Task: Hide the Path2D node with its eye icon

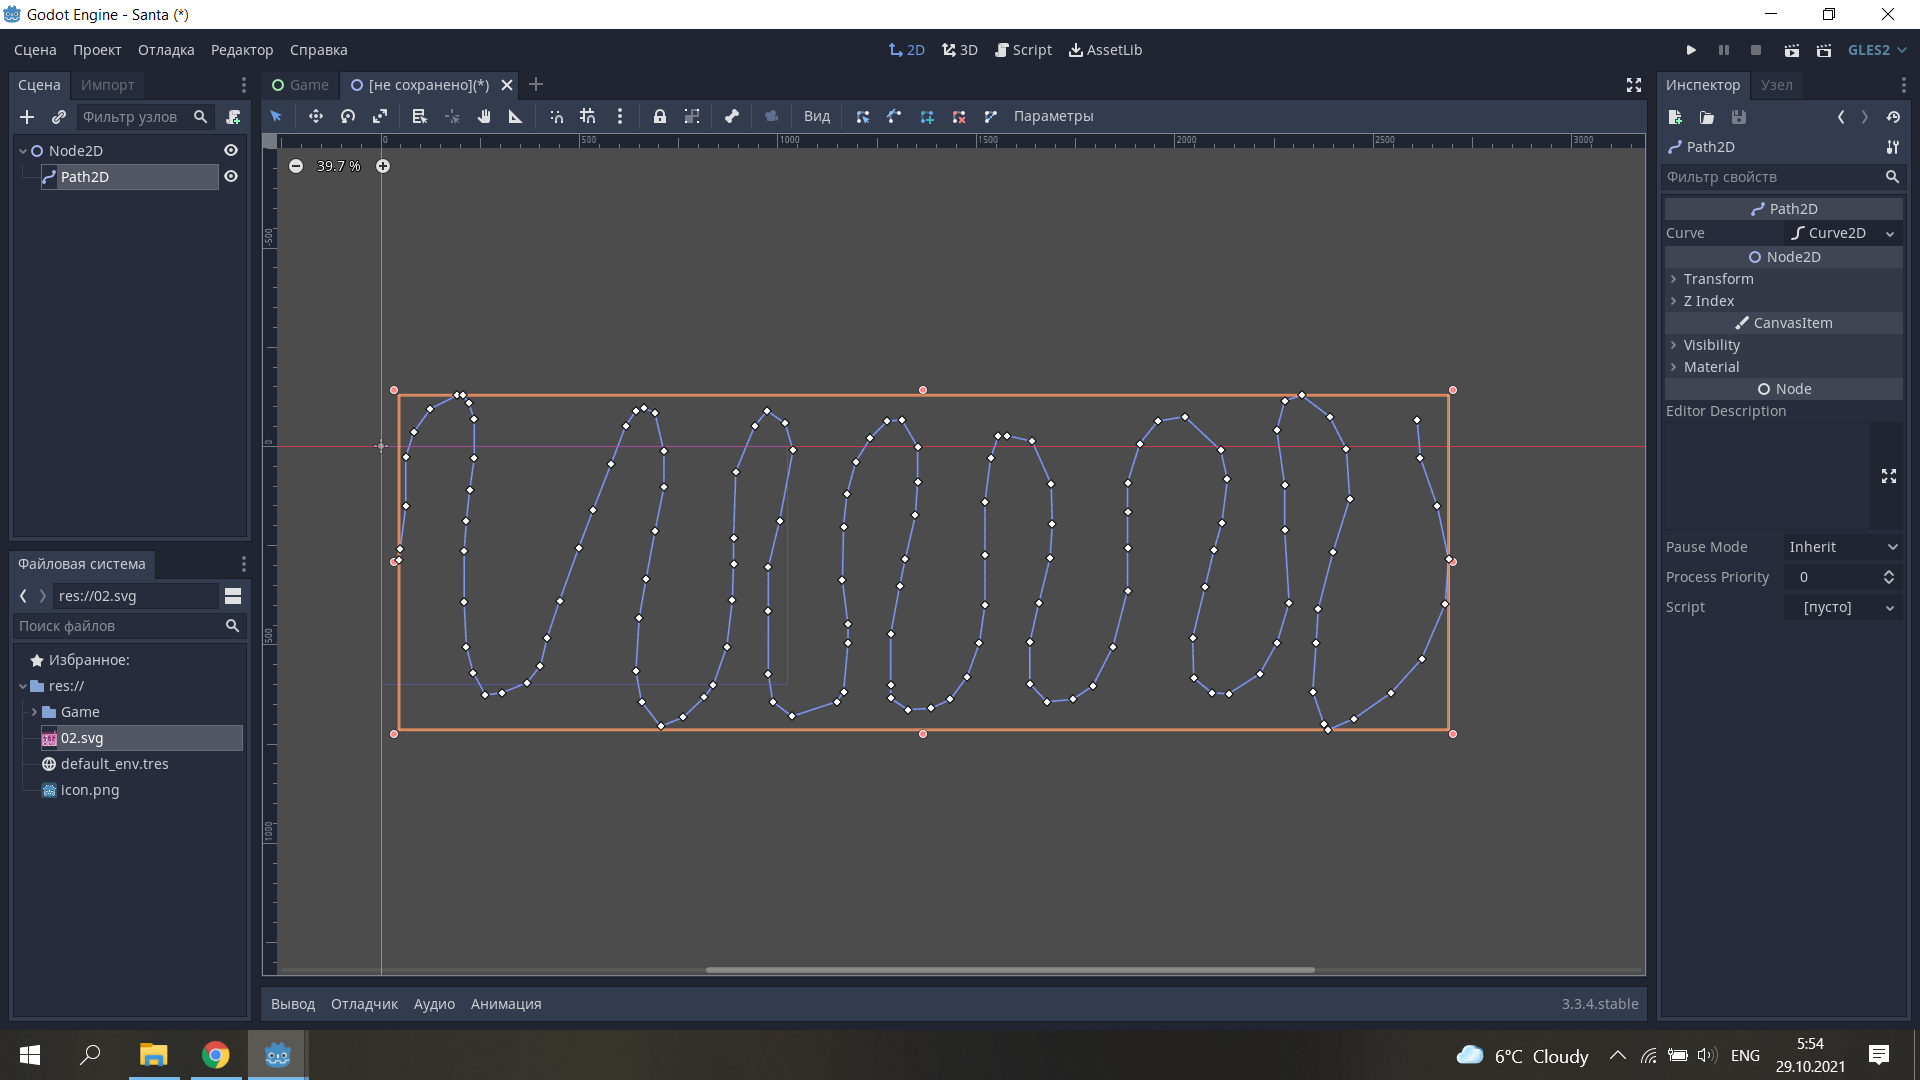Action: (231, 176)
